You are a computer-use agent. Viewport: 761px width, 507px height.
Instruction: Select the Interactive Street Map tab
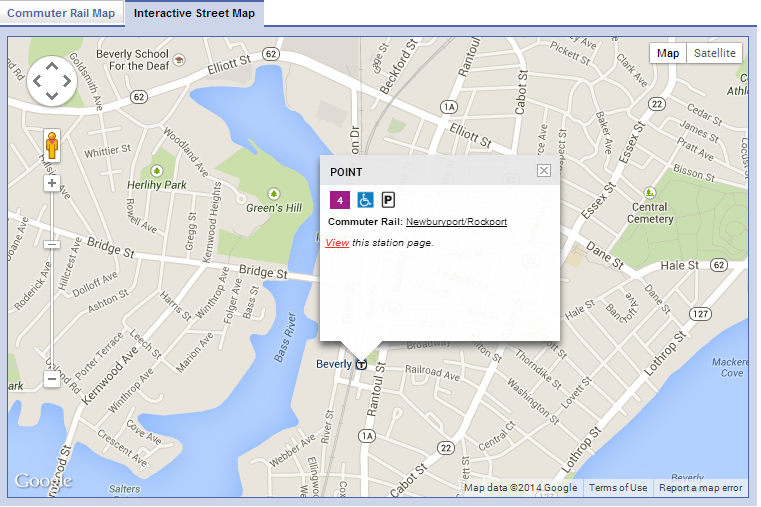pos(194,13)
